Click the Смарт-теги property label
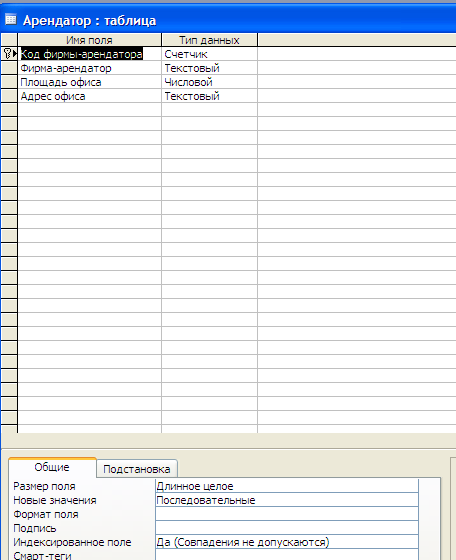The image size is (456, 560). pos(42,555)
